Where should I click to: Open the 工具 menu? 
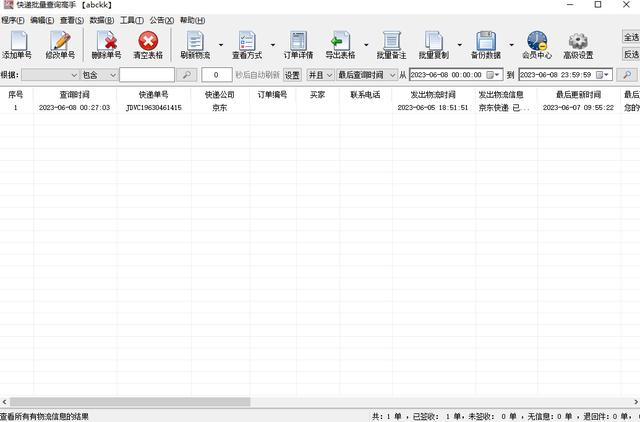click(x=130, y=20)
